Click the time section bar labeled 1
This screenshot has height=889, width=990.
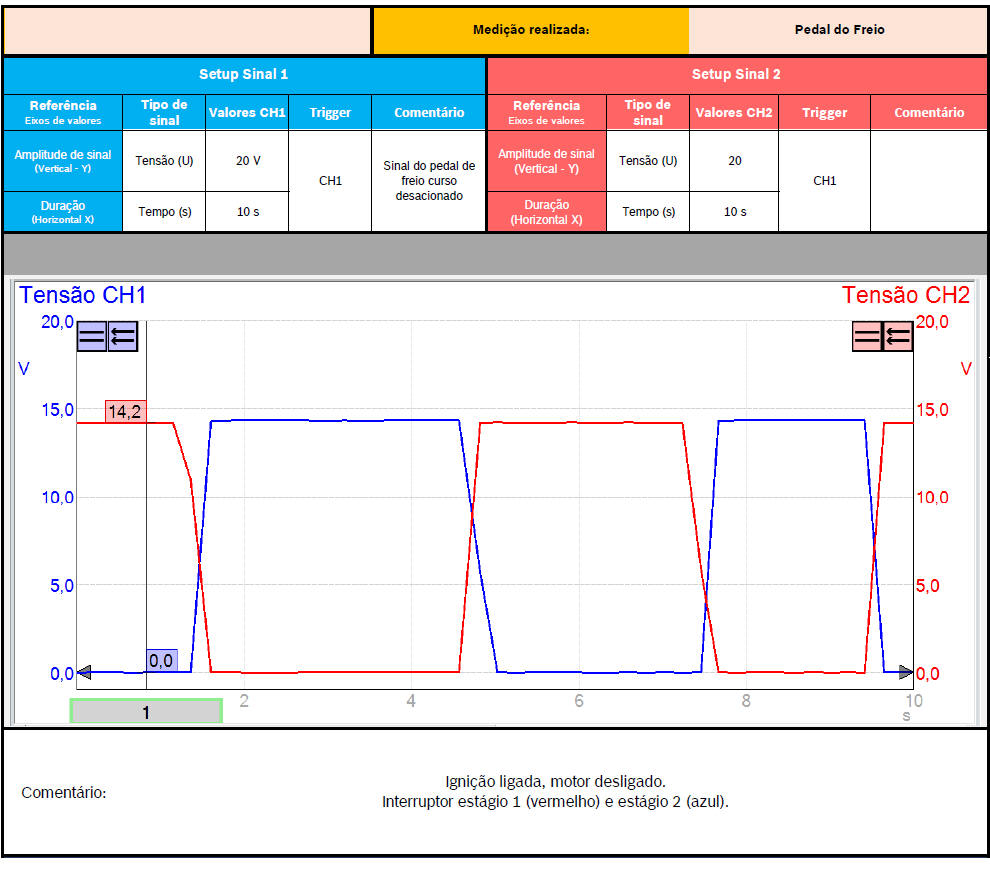pyautogui.click(x=146, y=712)
